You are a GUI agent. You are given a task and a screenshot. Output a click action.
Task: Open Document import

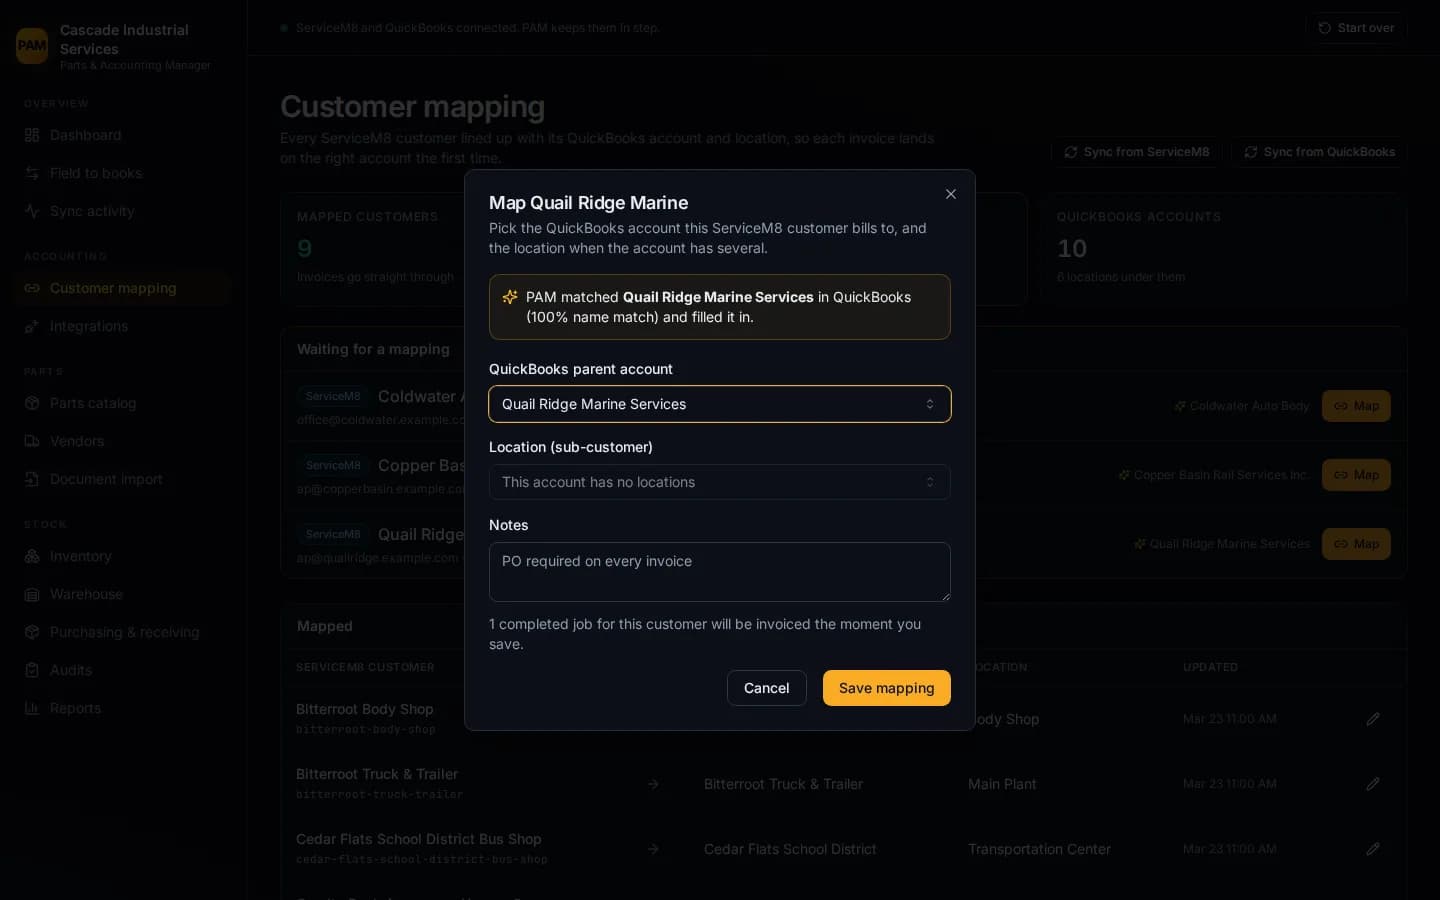coord(123,479)
